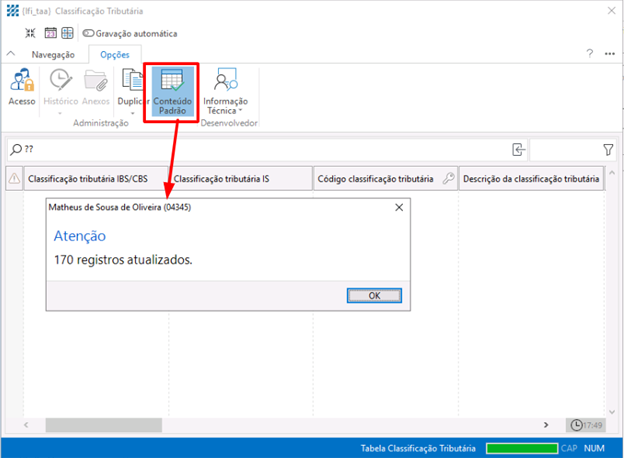Image resolution: width=624 pixels, height=458 pixels.
Task: Click the help question mark button
Action: [590, 53]
